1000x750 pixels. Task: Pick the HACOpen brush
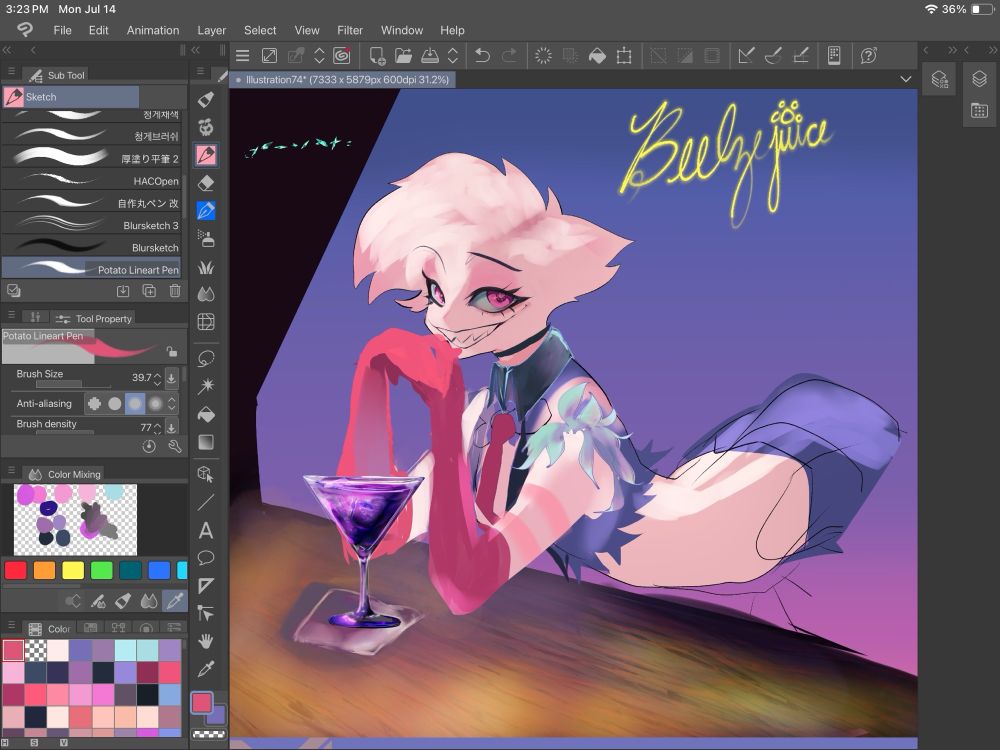tap(92, 181)
